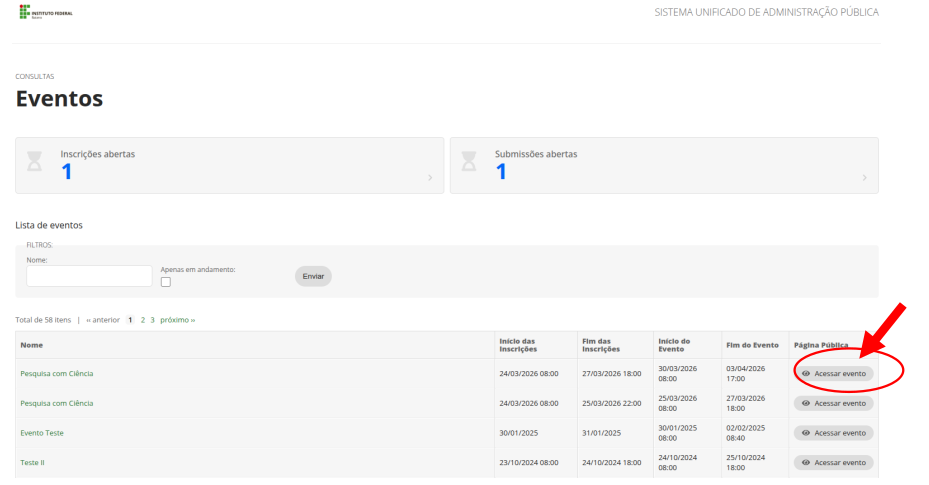Open Acessar evento for Evento Teste
Image resolution: width=929 pixels, height=485 pixels.
tap(834, 433)
